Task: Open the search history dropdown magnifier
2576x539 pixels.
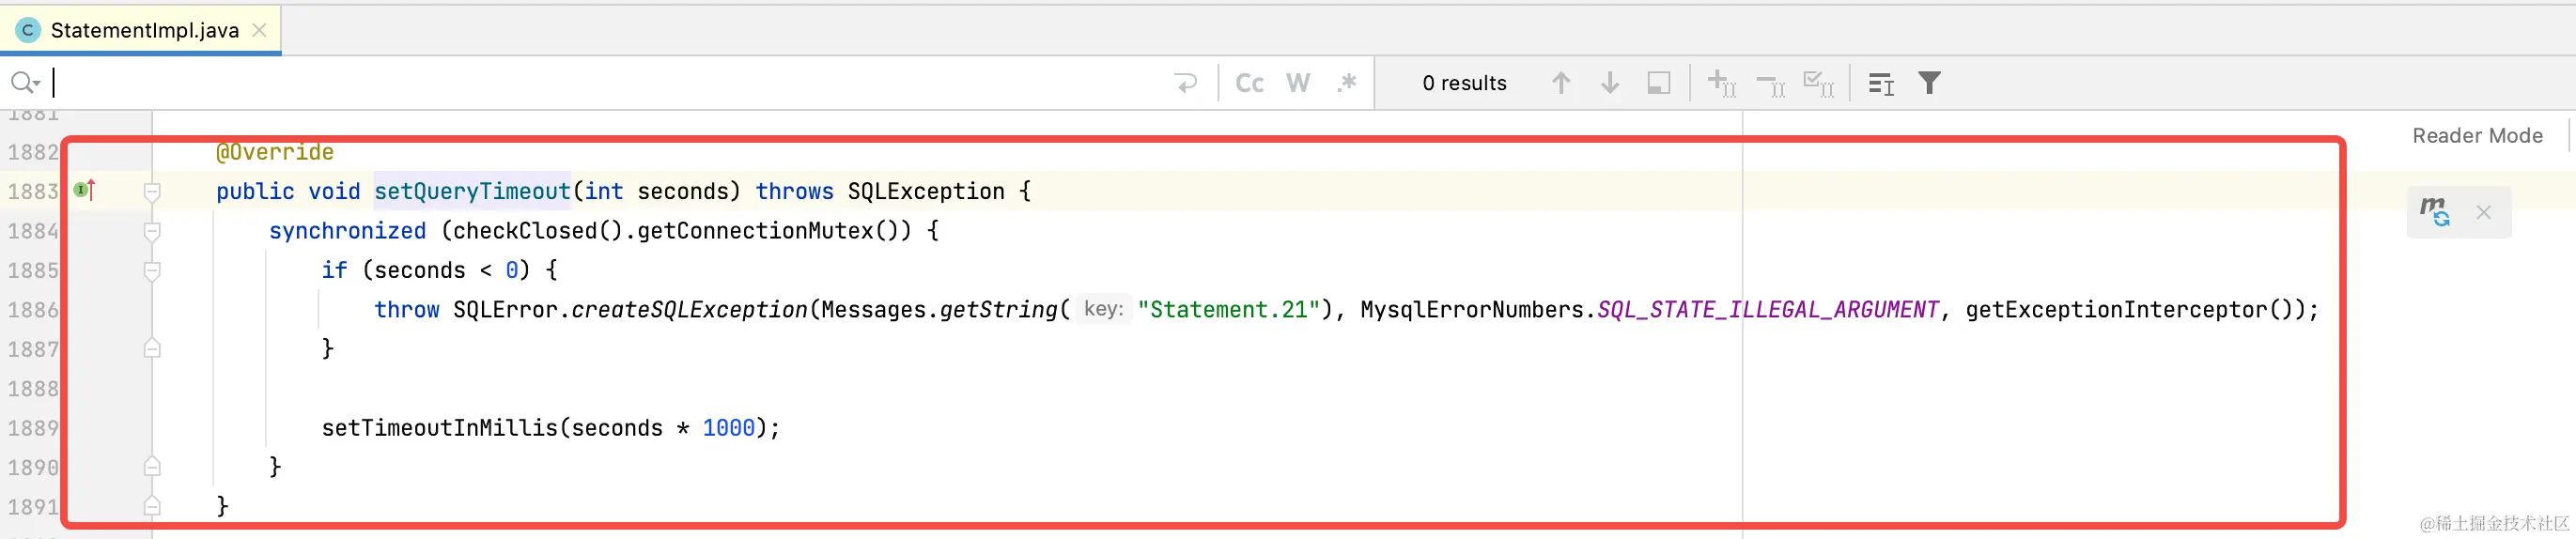Action: point(25,83)
